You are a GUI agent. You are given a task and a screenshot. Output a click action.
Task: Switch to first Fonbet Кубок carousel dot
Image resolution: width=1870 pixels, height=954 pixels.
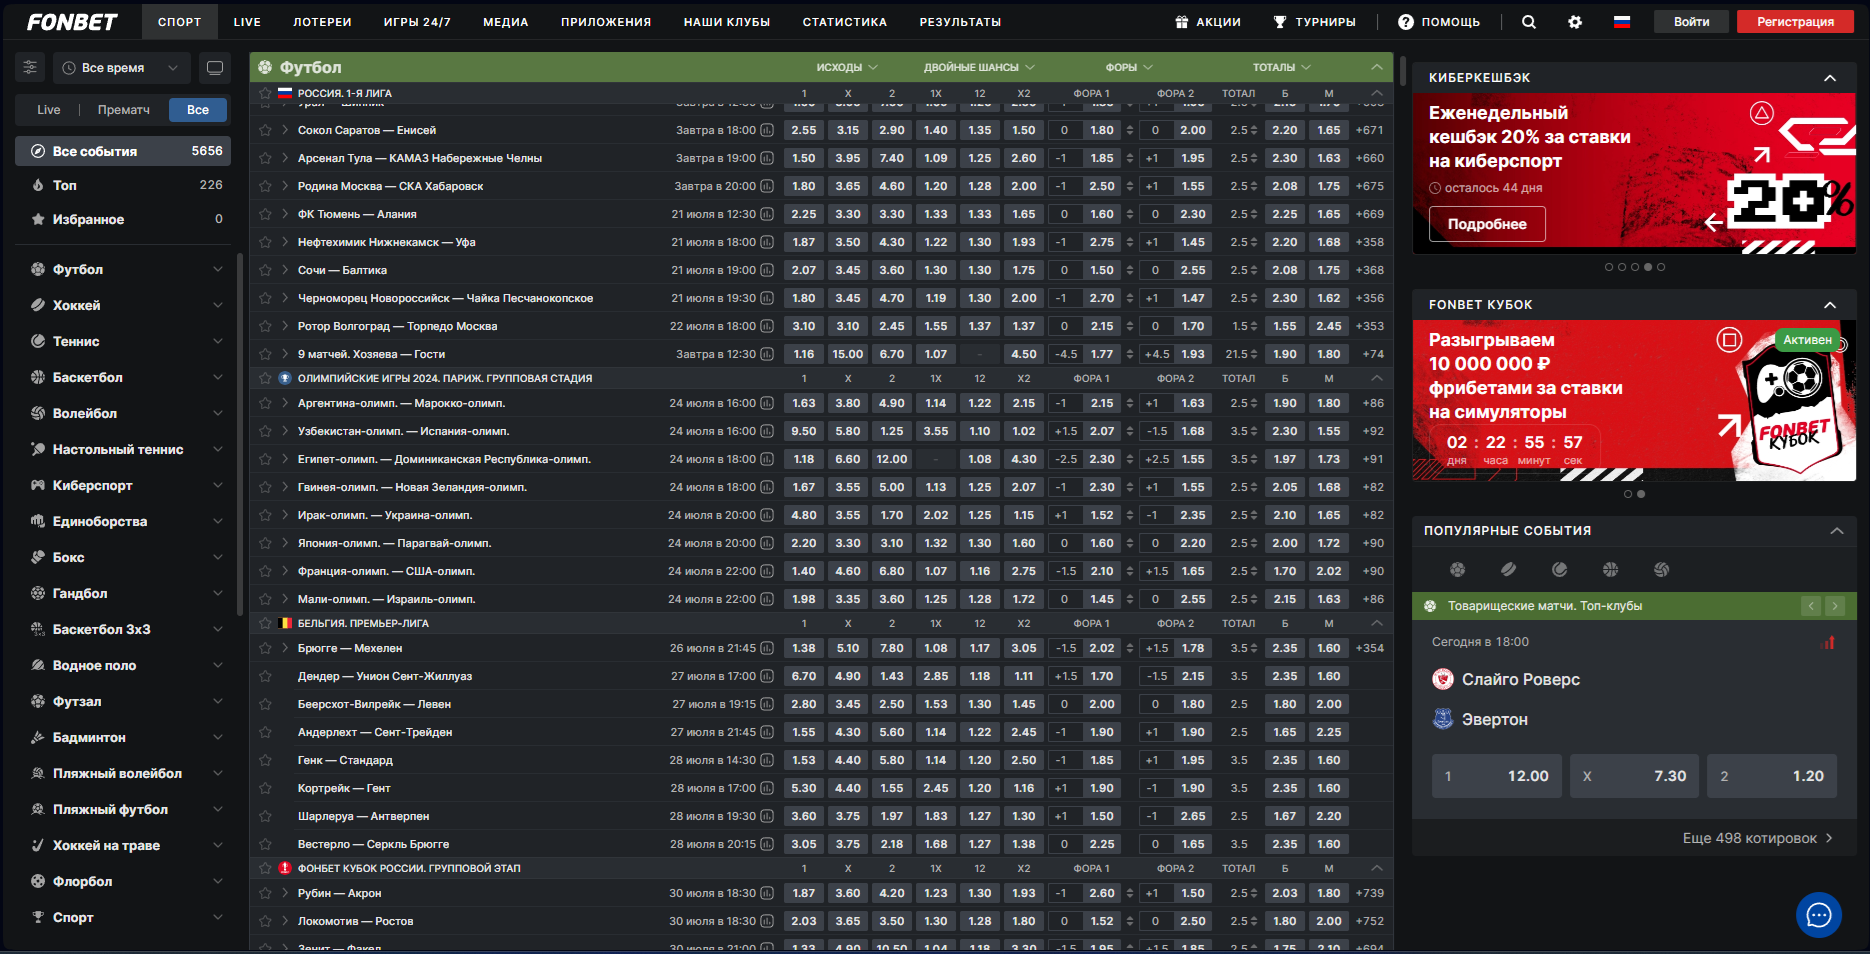tap(1628, 494)
